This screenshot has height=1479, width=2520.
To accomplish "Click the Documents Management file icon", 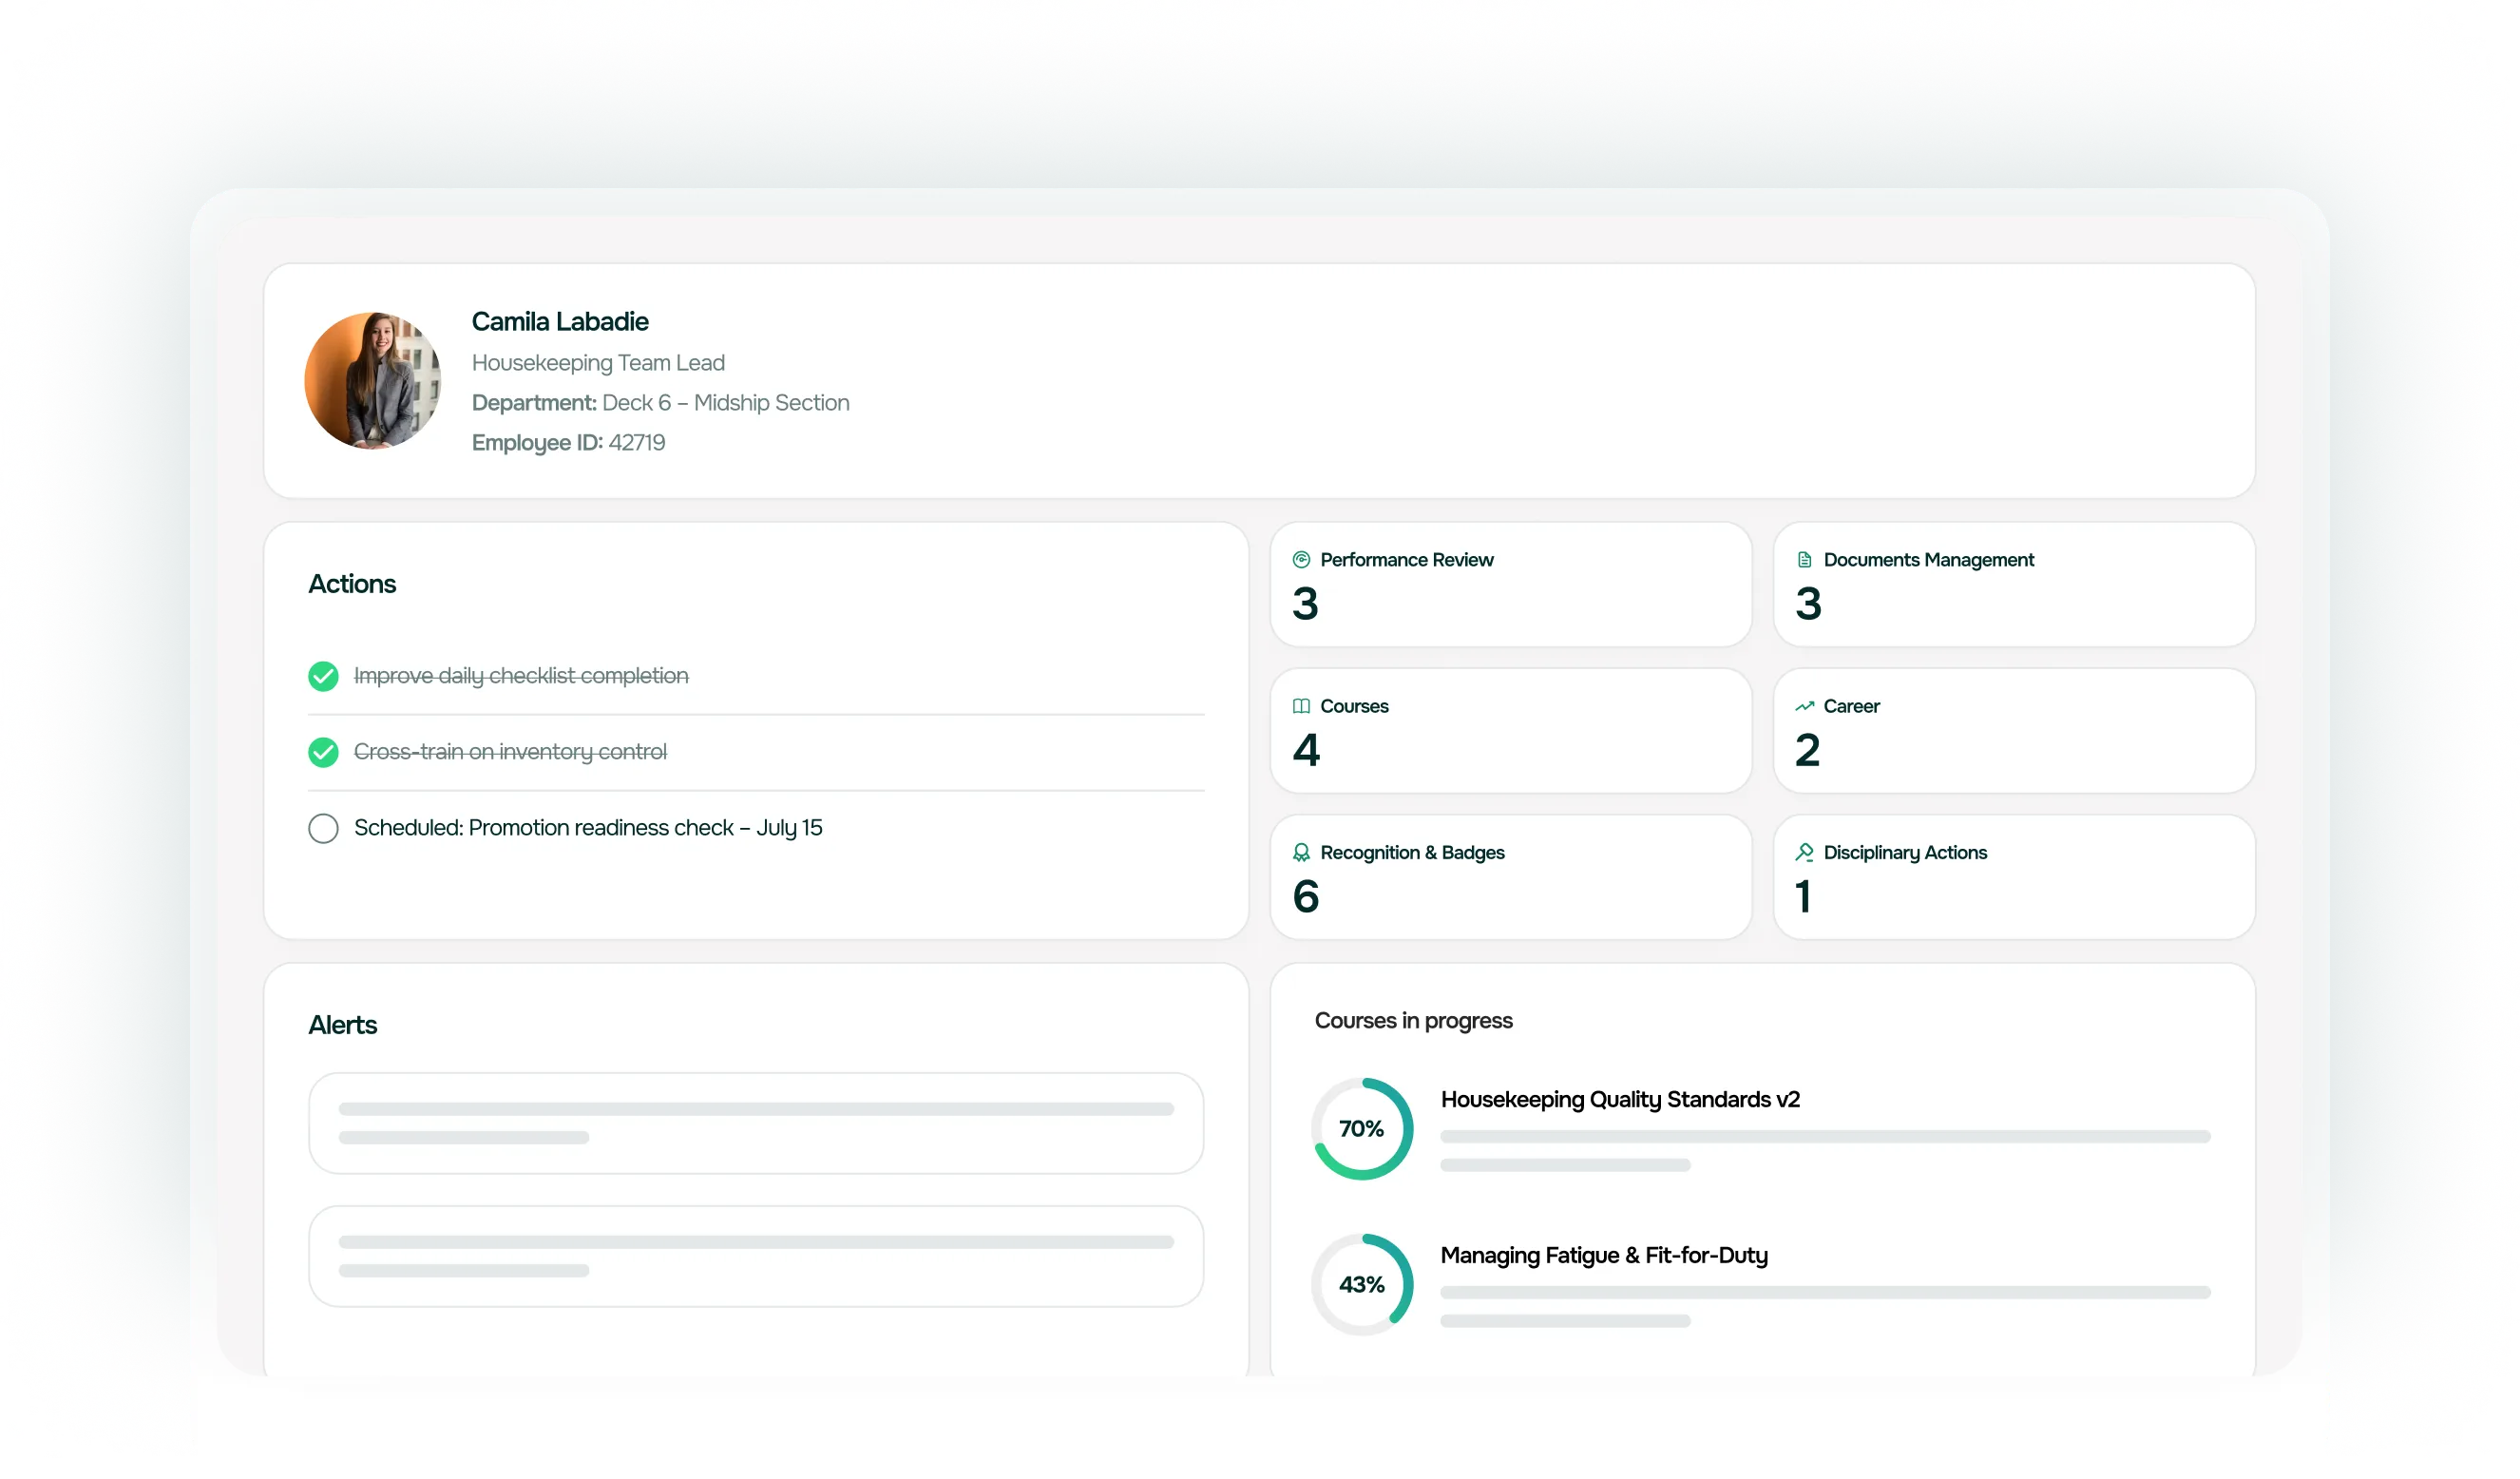I will tap(1804, 560).
